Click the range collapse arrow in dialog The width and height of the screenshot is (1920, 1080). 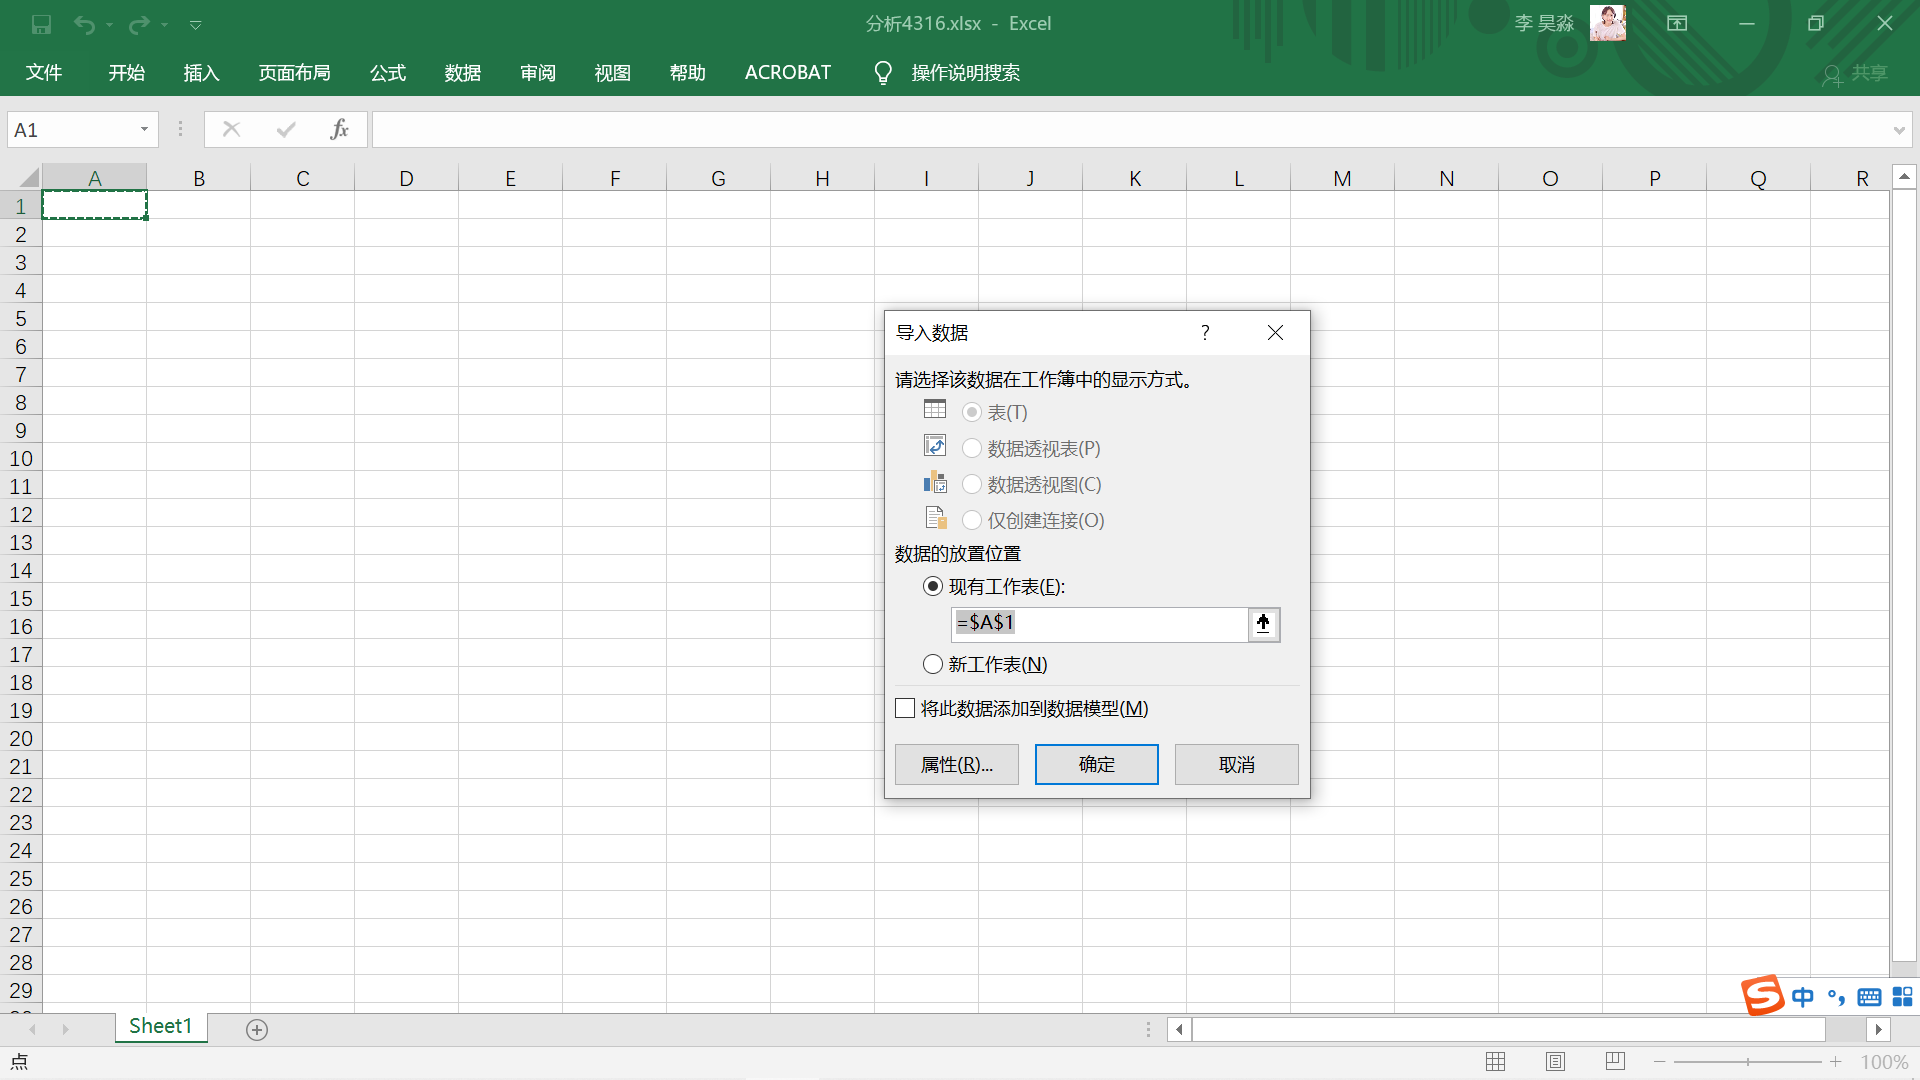[x=1263, y=624]
